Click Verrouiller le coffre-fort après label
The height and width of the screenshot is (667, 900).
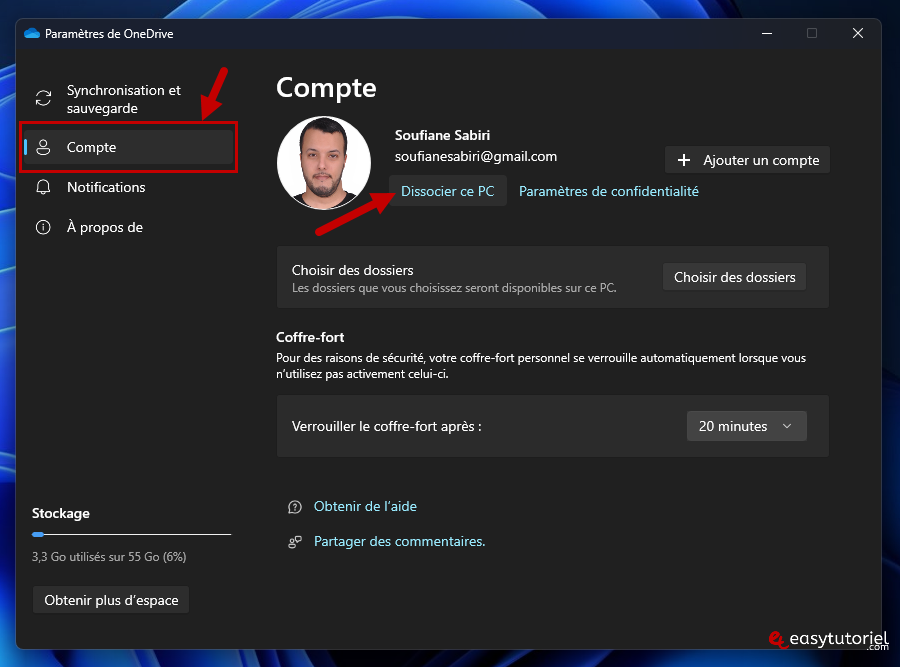coord(386,426)
